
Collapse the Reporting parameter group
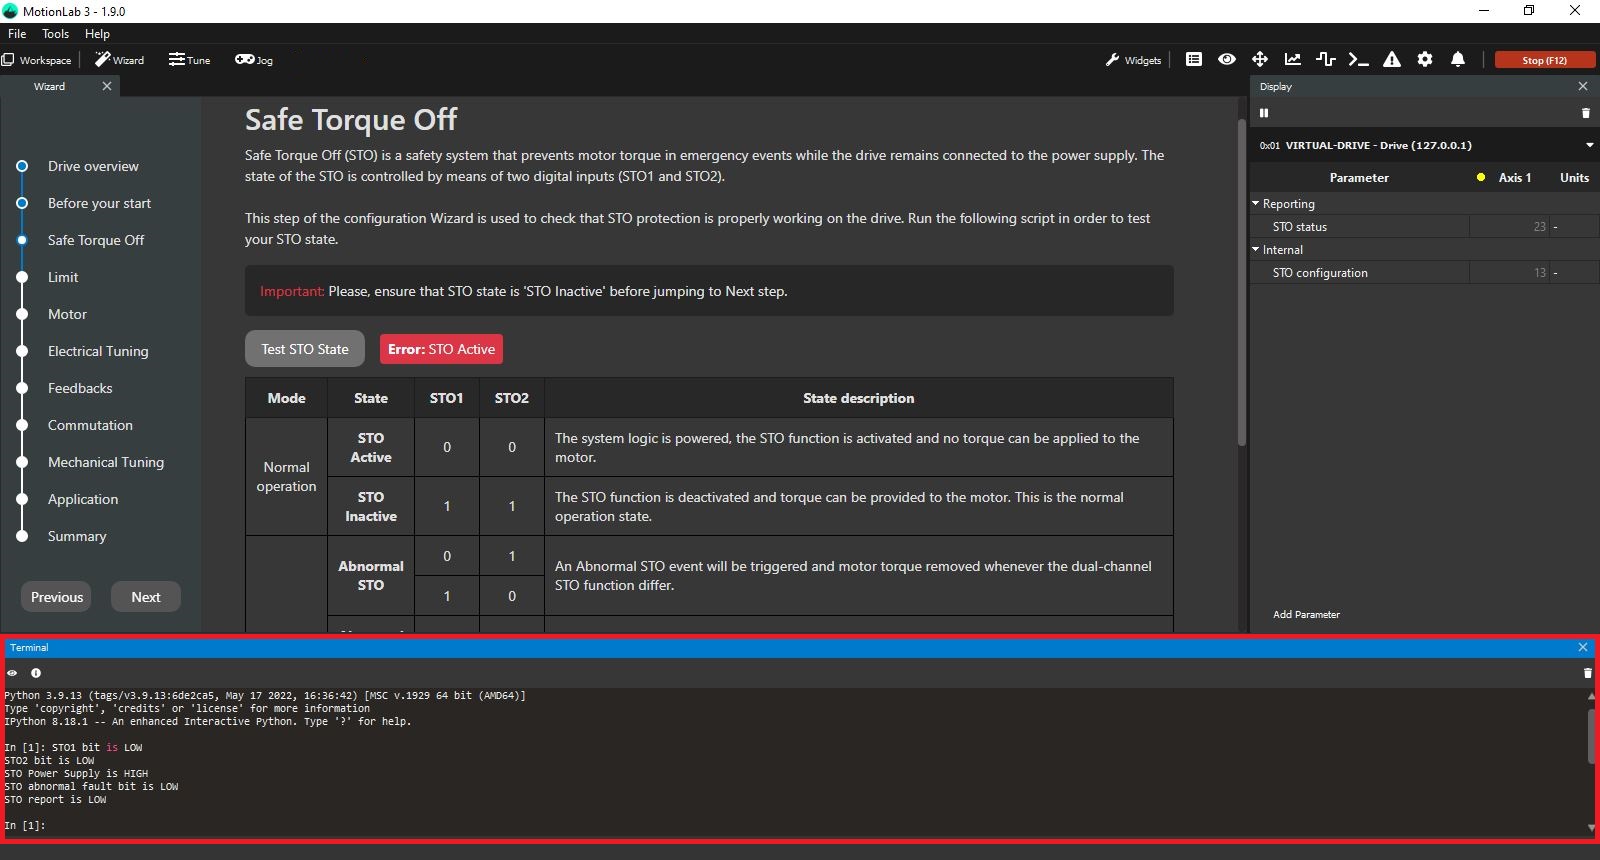pyautogui.click(x=1256, y=204)
